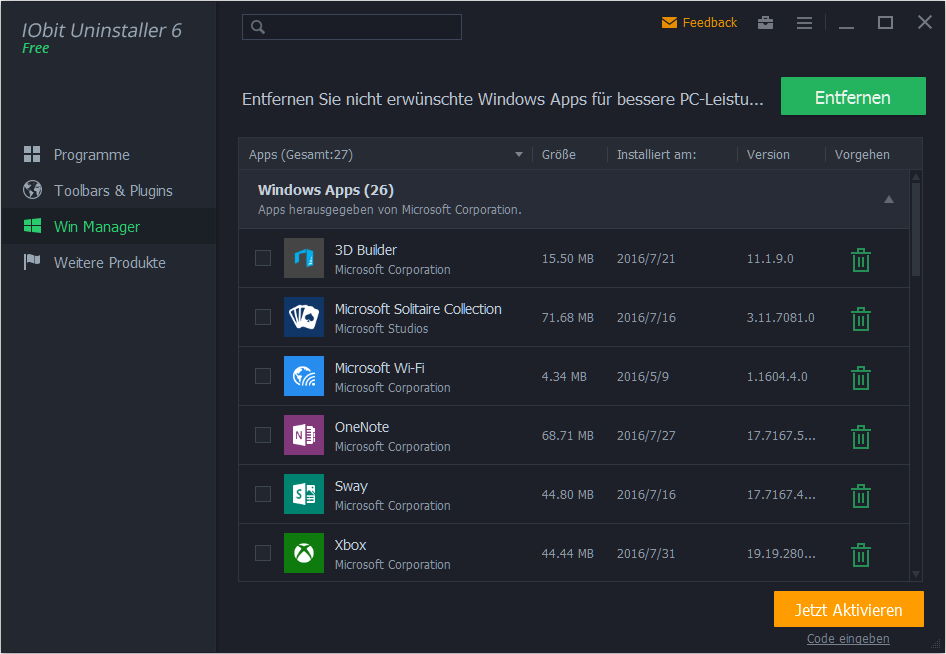Screen dimensions: 946x654
Task: Select the Sway checkbox
Action: click(x=262, y=494)
